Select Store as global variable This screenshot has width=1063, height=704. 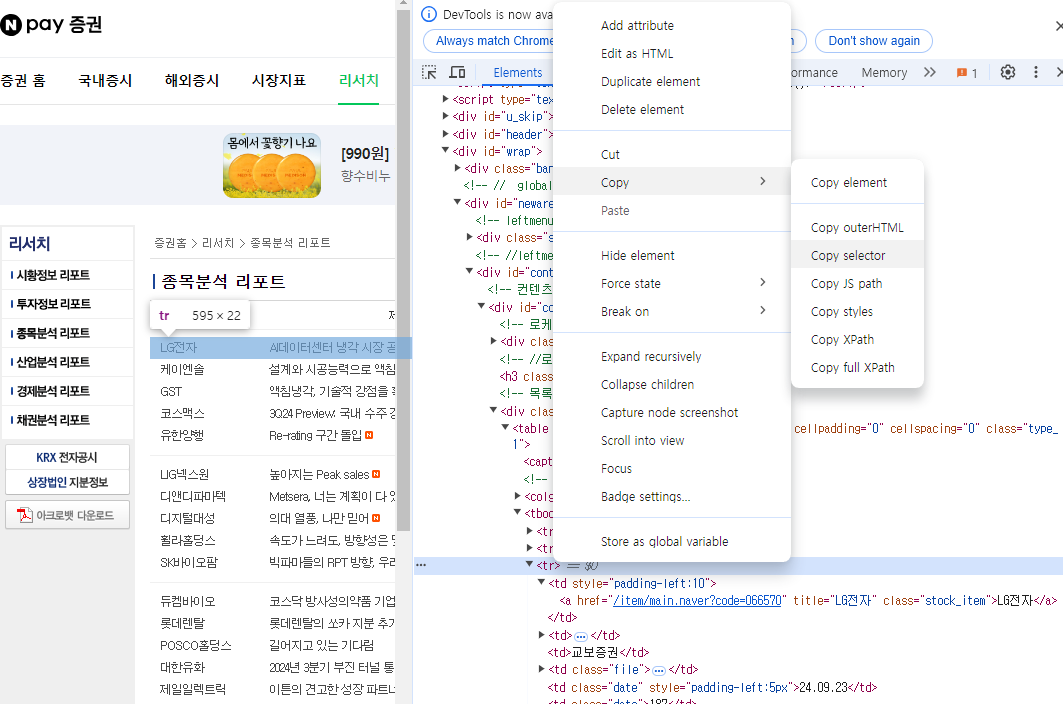672,541
